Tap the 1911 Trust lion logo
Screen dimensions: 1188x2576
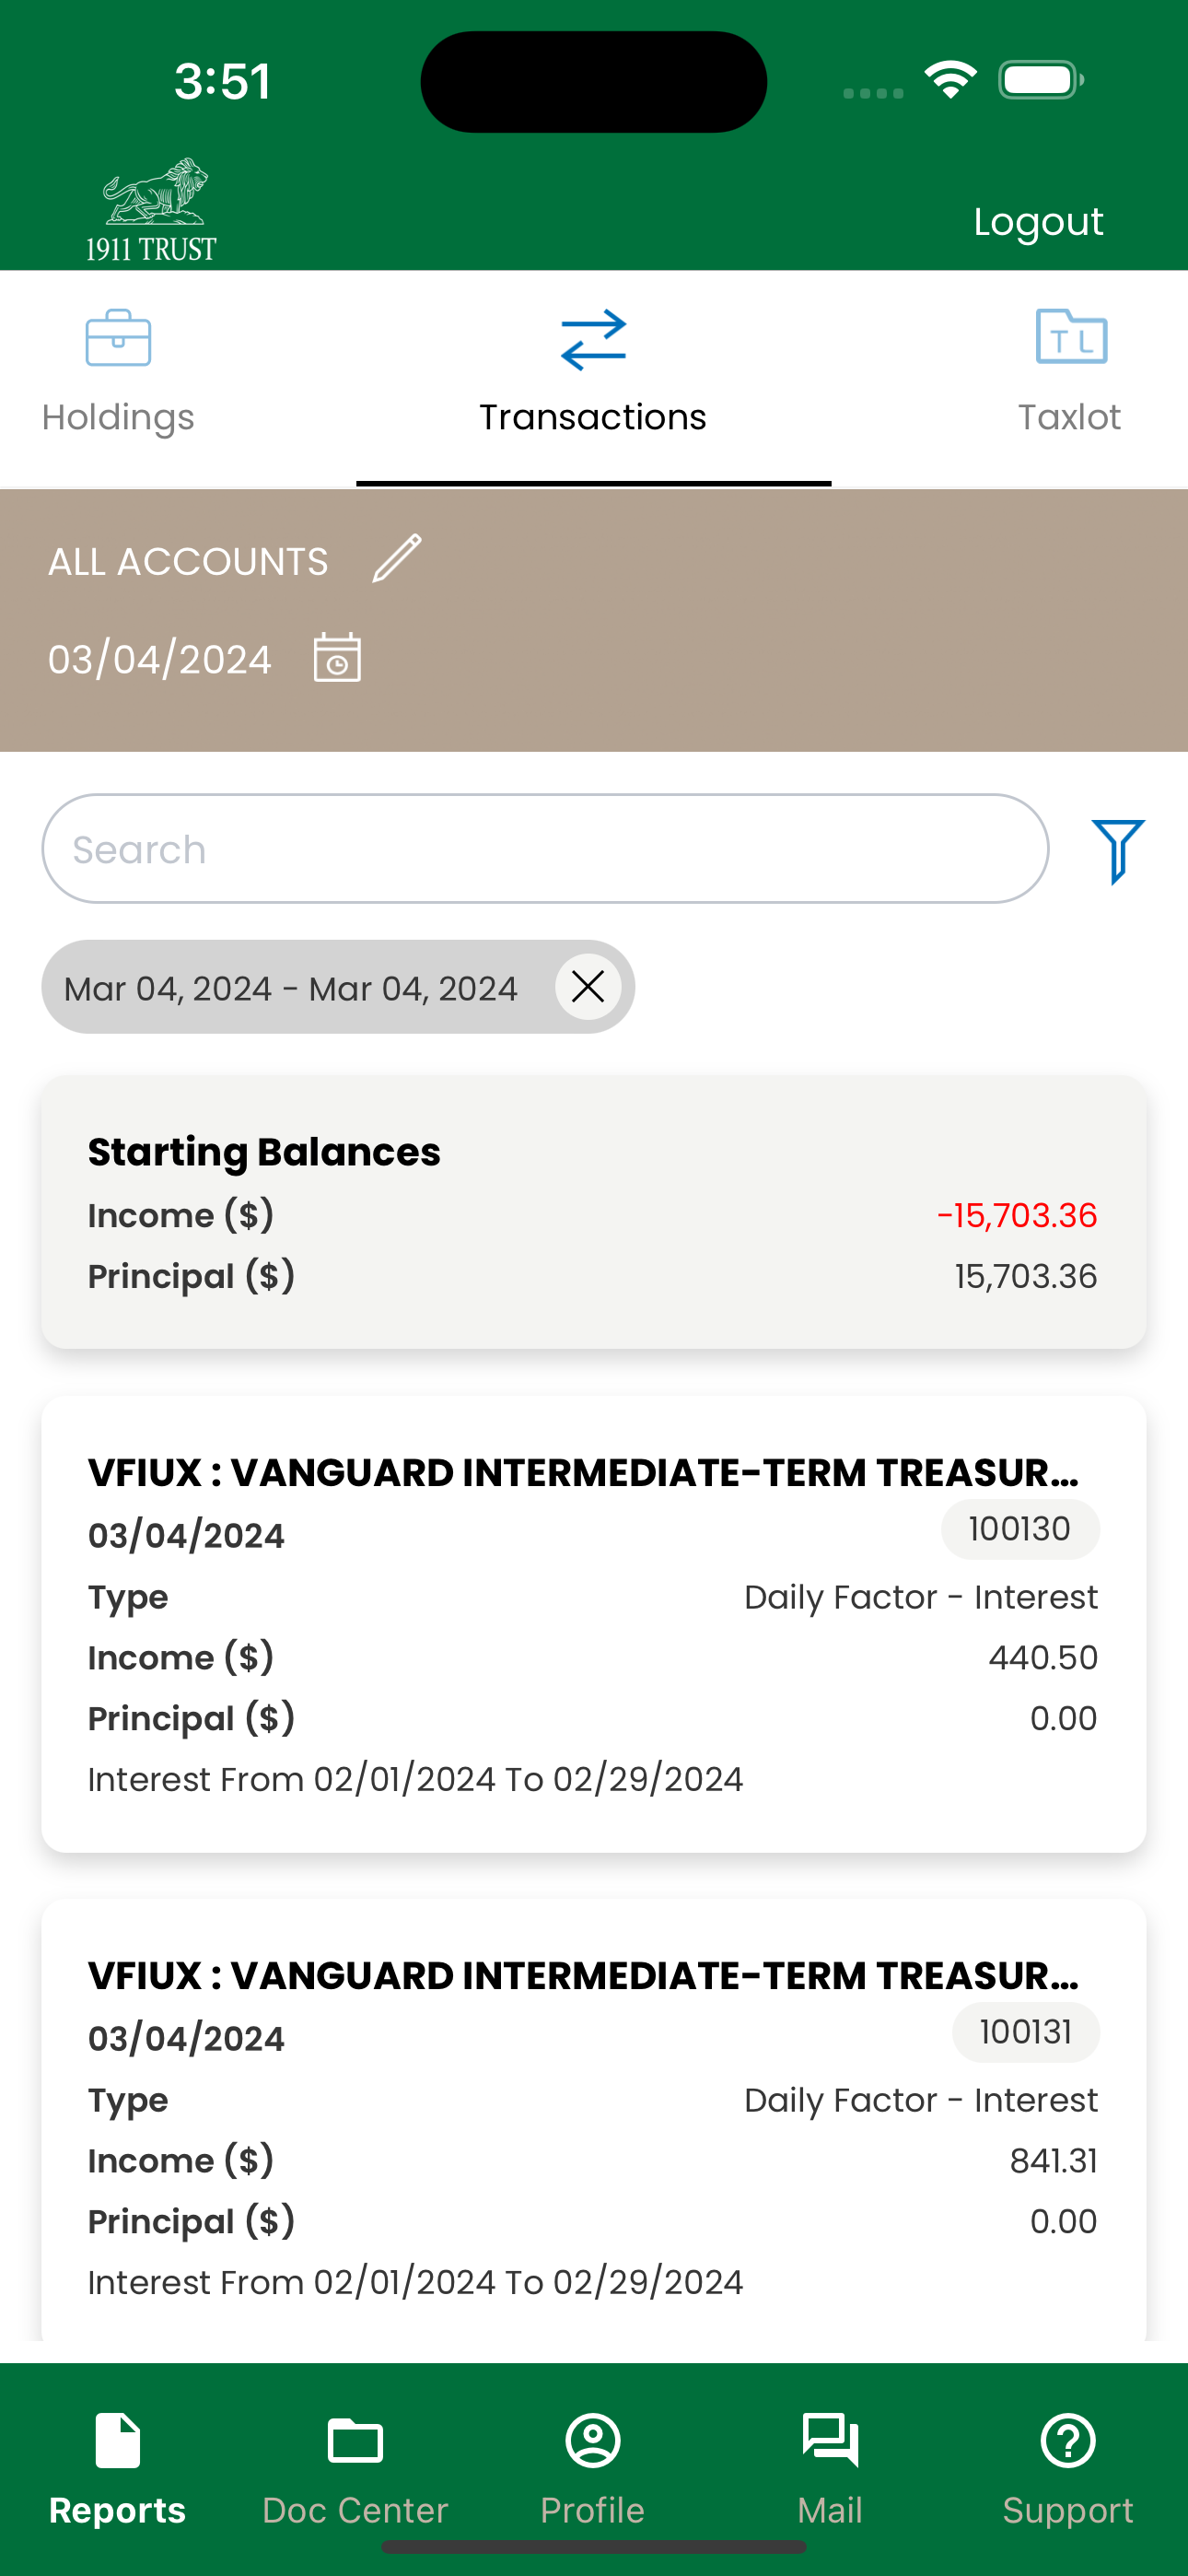(152, 210)
